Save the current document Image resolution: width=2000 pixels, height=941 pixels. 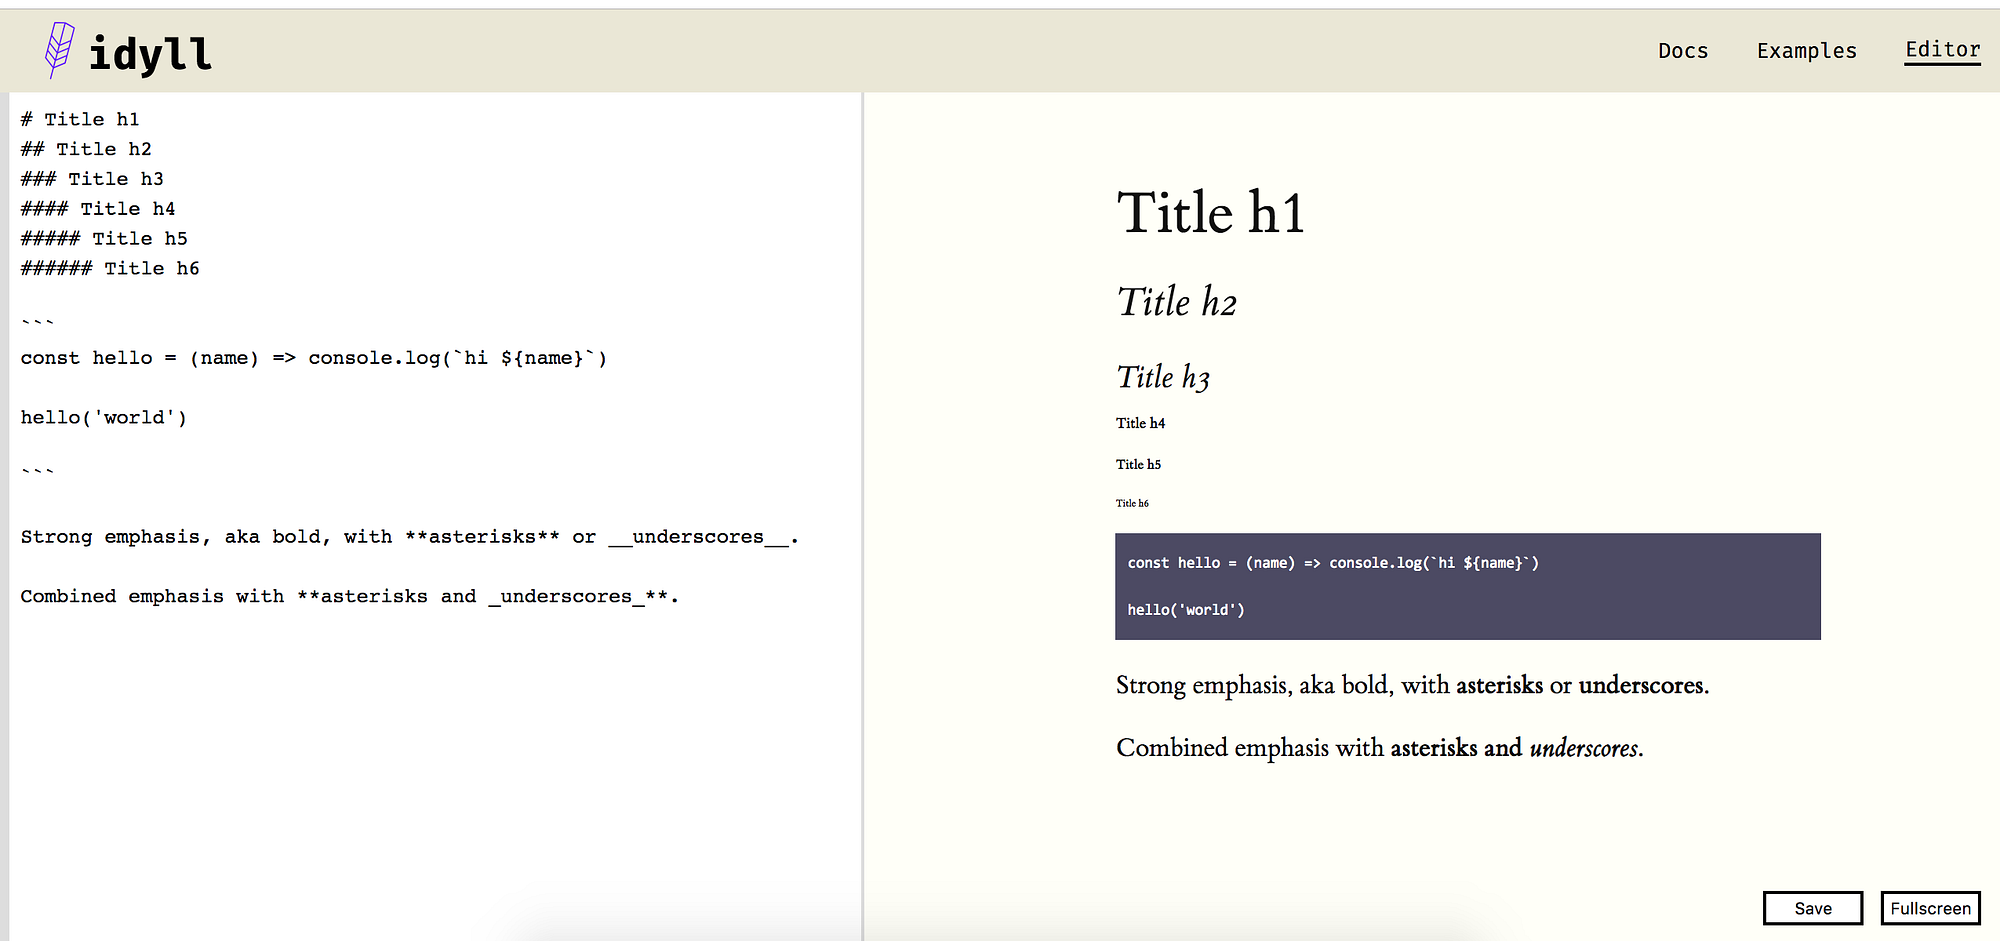coord(1813,908)
